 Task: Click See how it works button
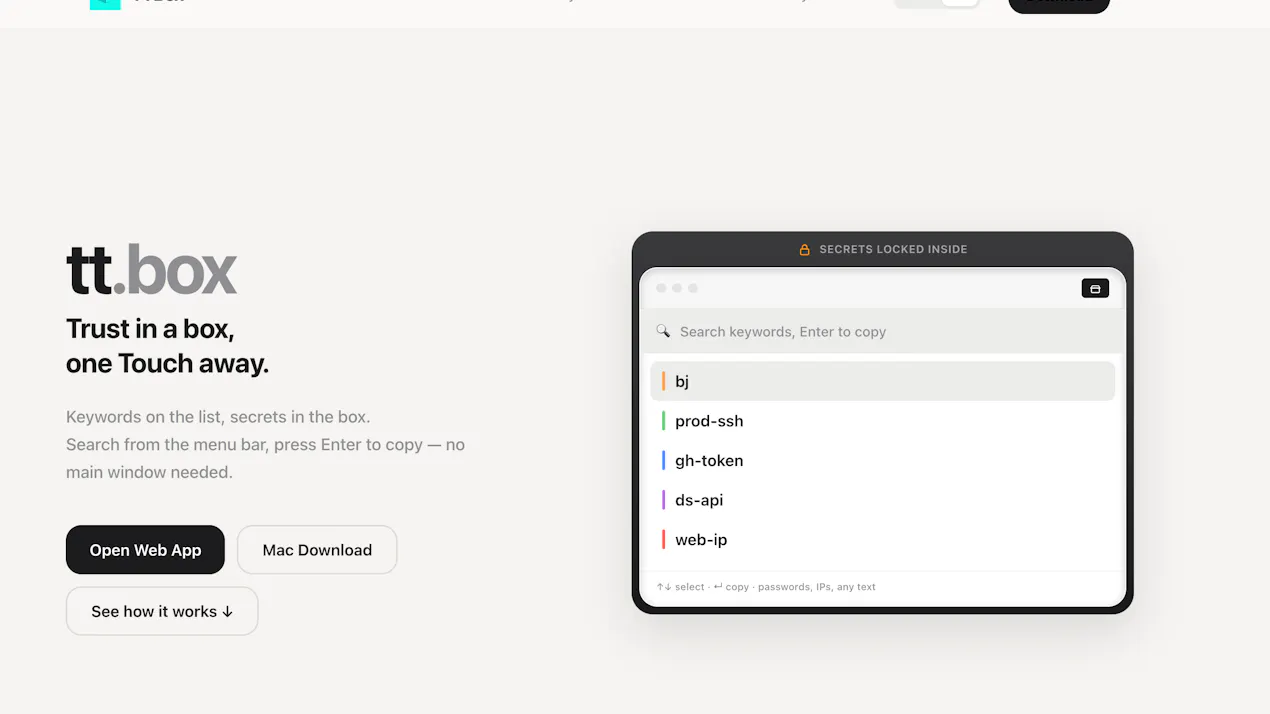point(162,611)
